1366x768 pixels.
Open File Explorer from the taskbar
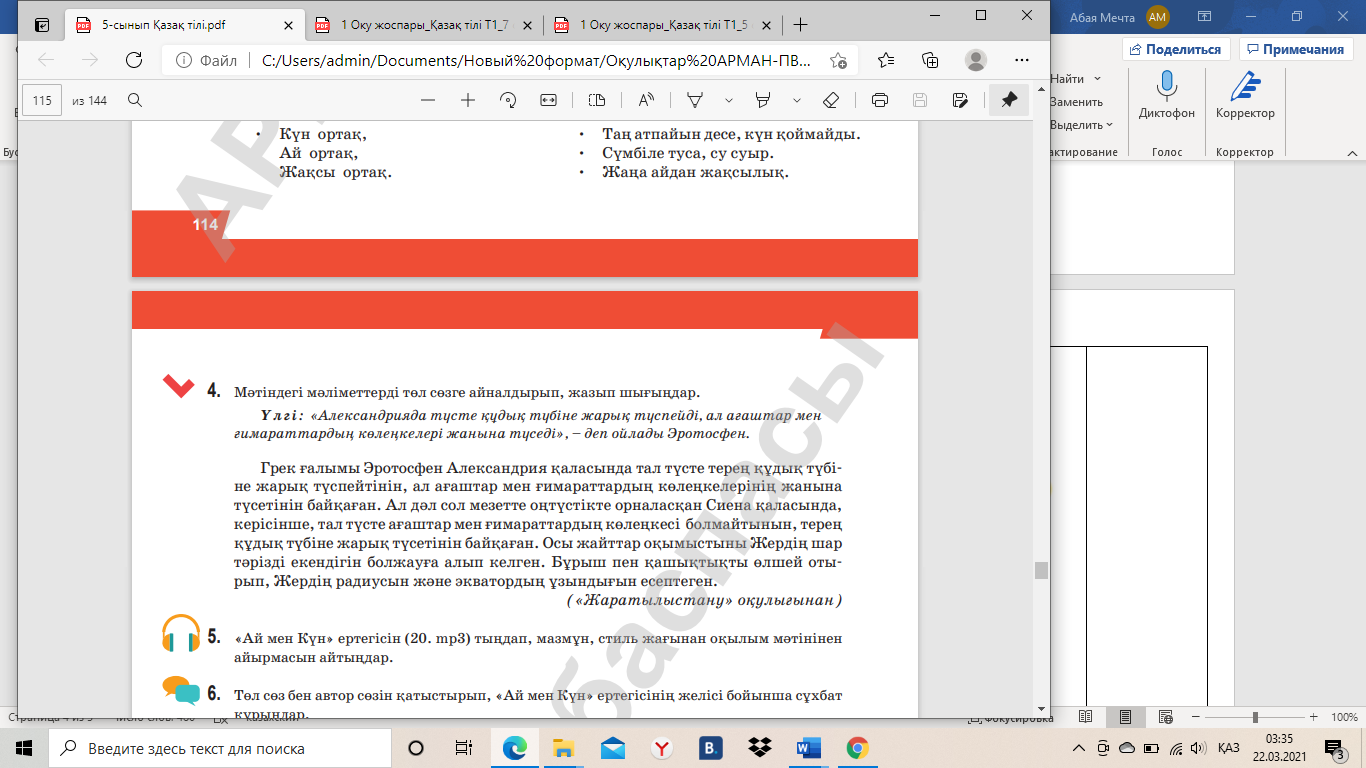(564, 748)
